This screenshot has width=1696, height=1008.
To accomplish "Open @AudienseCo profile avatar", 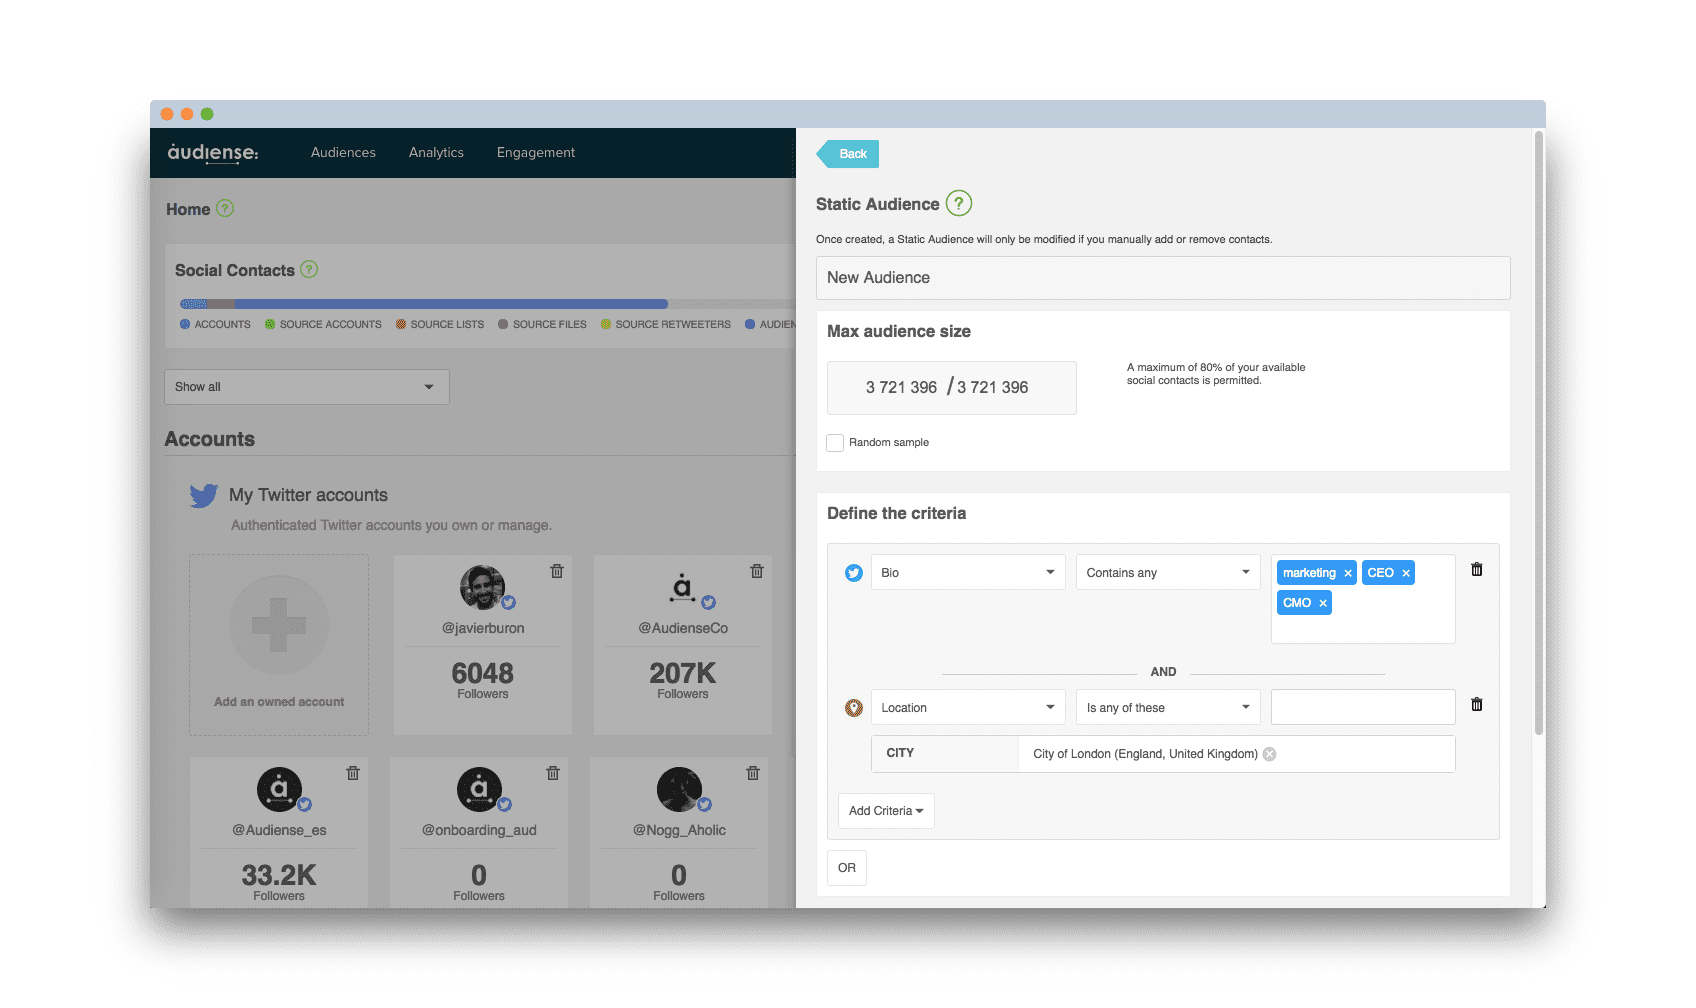I will pyautogui.click(x=683, y=588).
